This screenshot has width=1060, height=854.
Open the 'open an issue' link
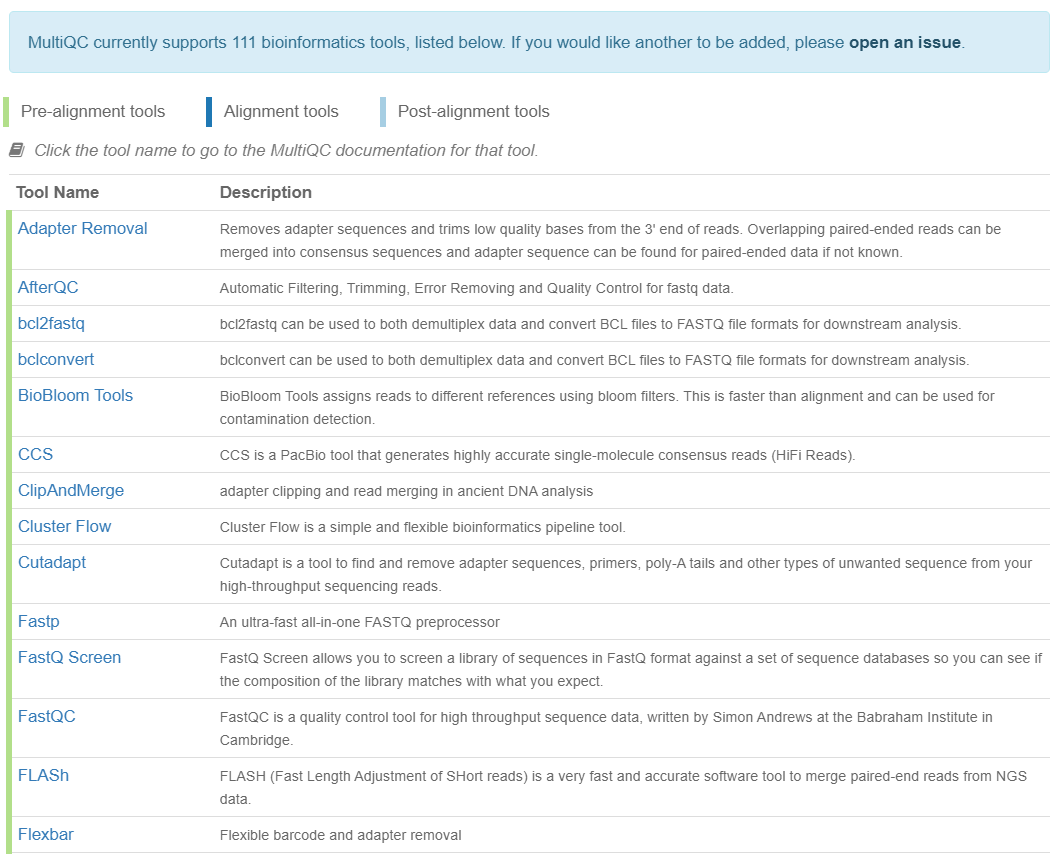point(905,43)
